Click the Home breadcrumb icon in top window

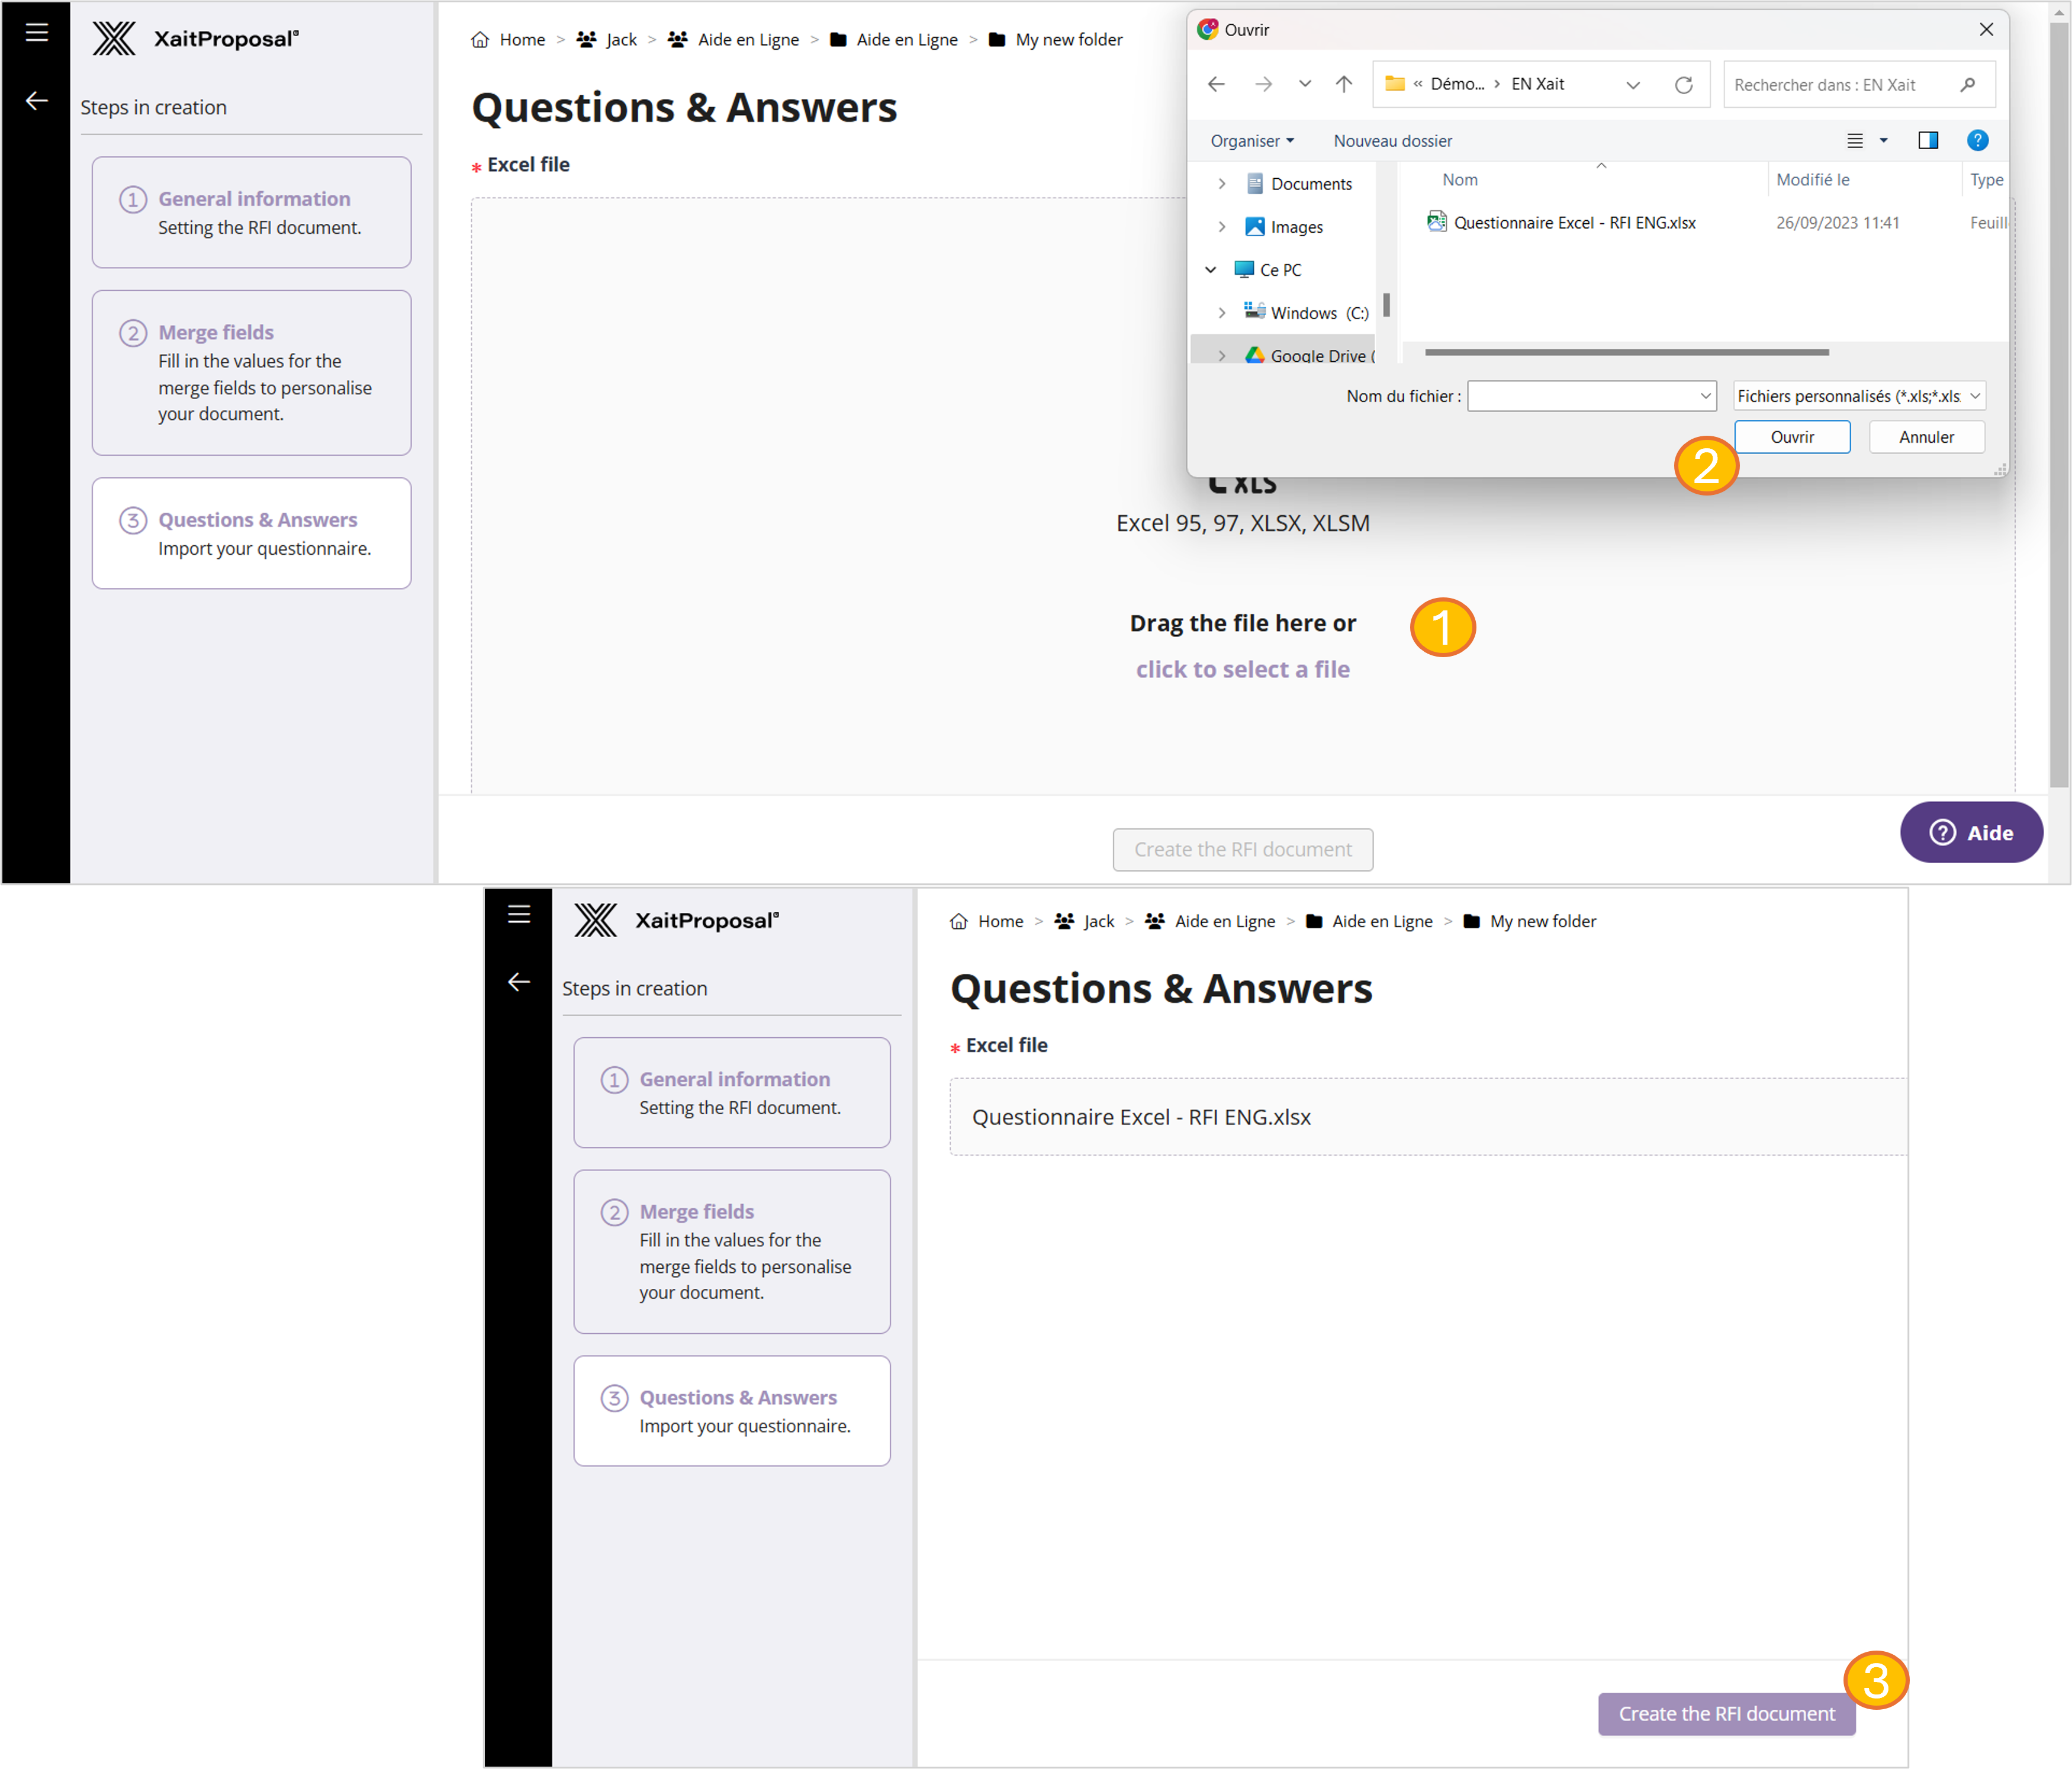pos(480,40)
